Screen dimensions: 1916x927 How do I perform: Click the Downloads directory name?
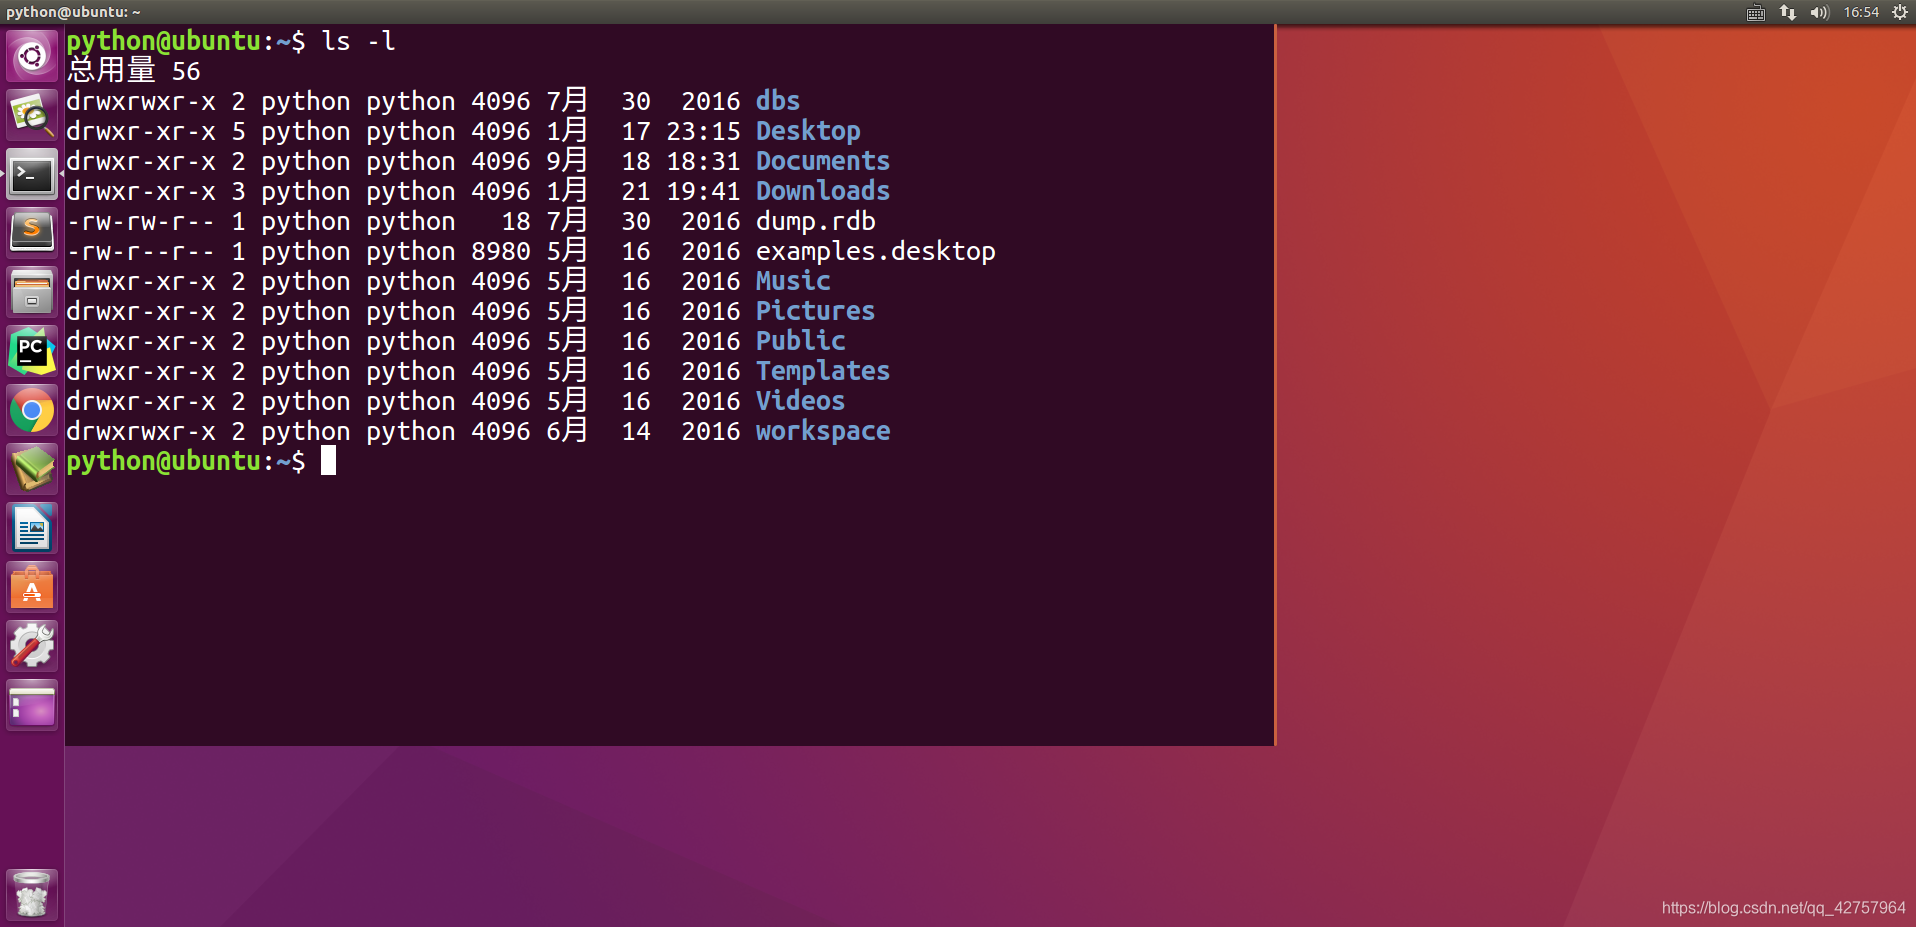823,191
